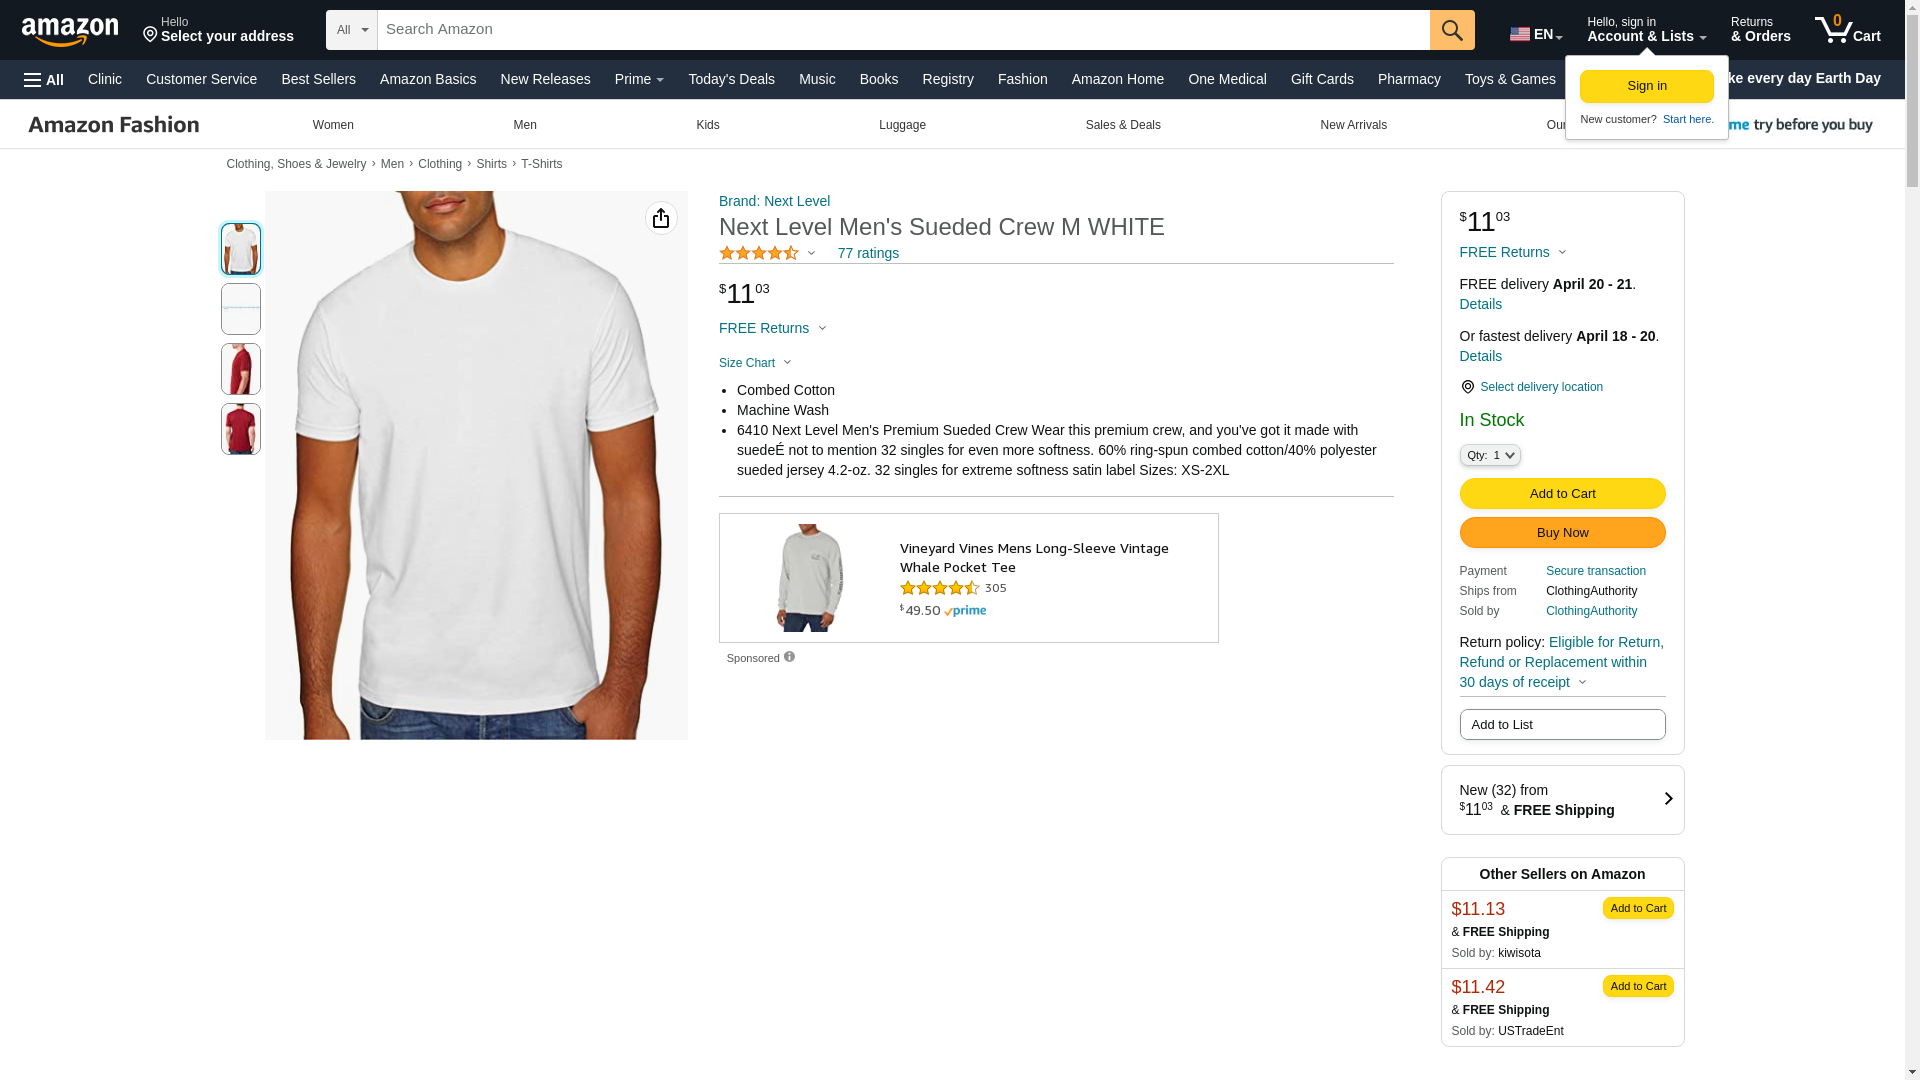Click in the Search Amazon field
The width and height of the screenshot is (1920, 1080).
[900, 30]
